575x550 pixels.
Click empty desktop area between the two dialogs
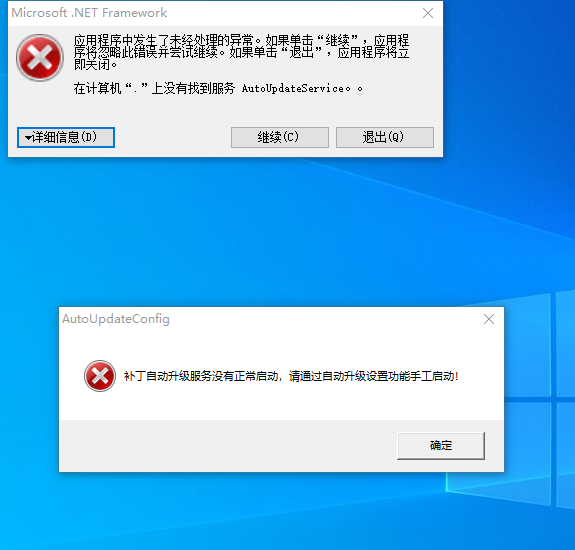pyautogui.click(x=257, y=231)
